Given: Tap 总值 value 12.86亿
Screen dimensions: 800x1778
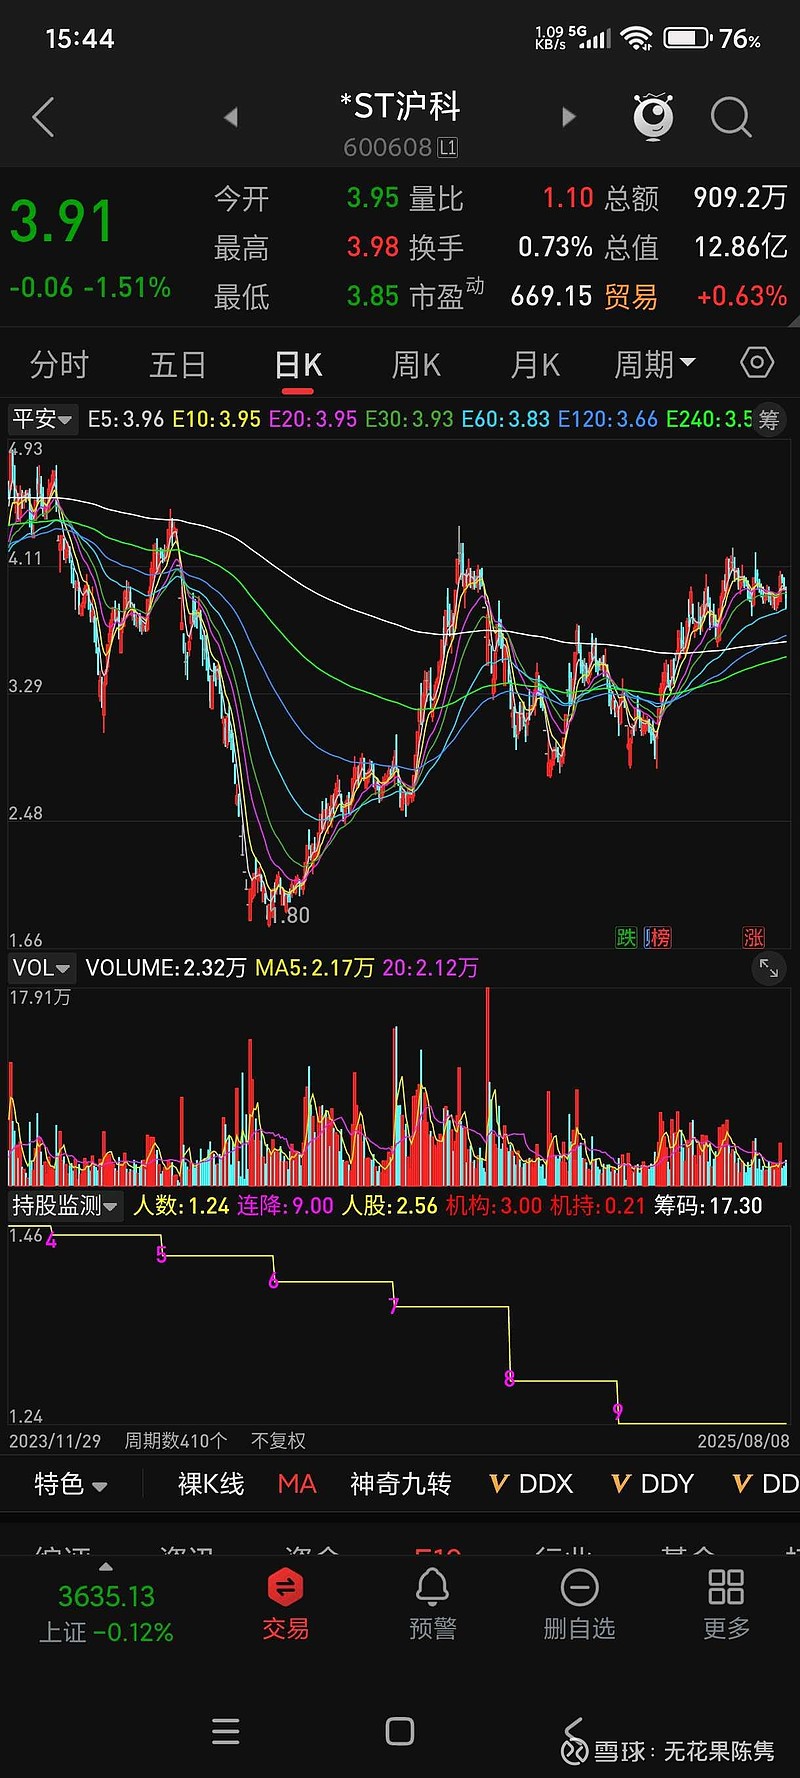Looking at the screenshot, I should click(x=741, y=247).
